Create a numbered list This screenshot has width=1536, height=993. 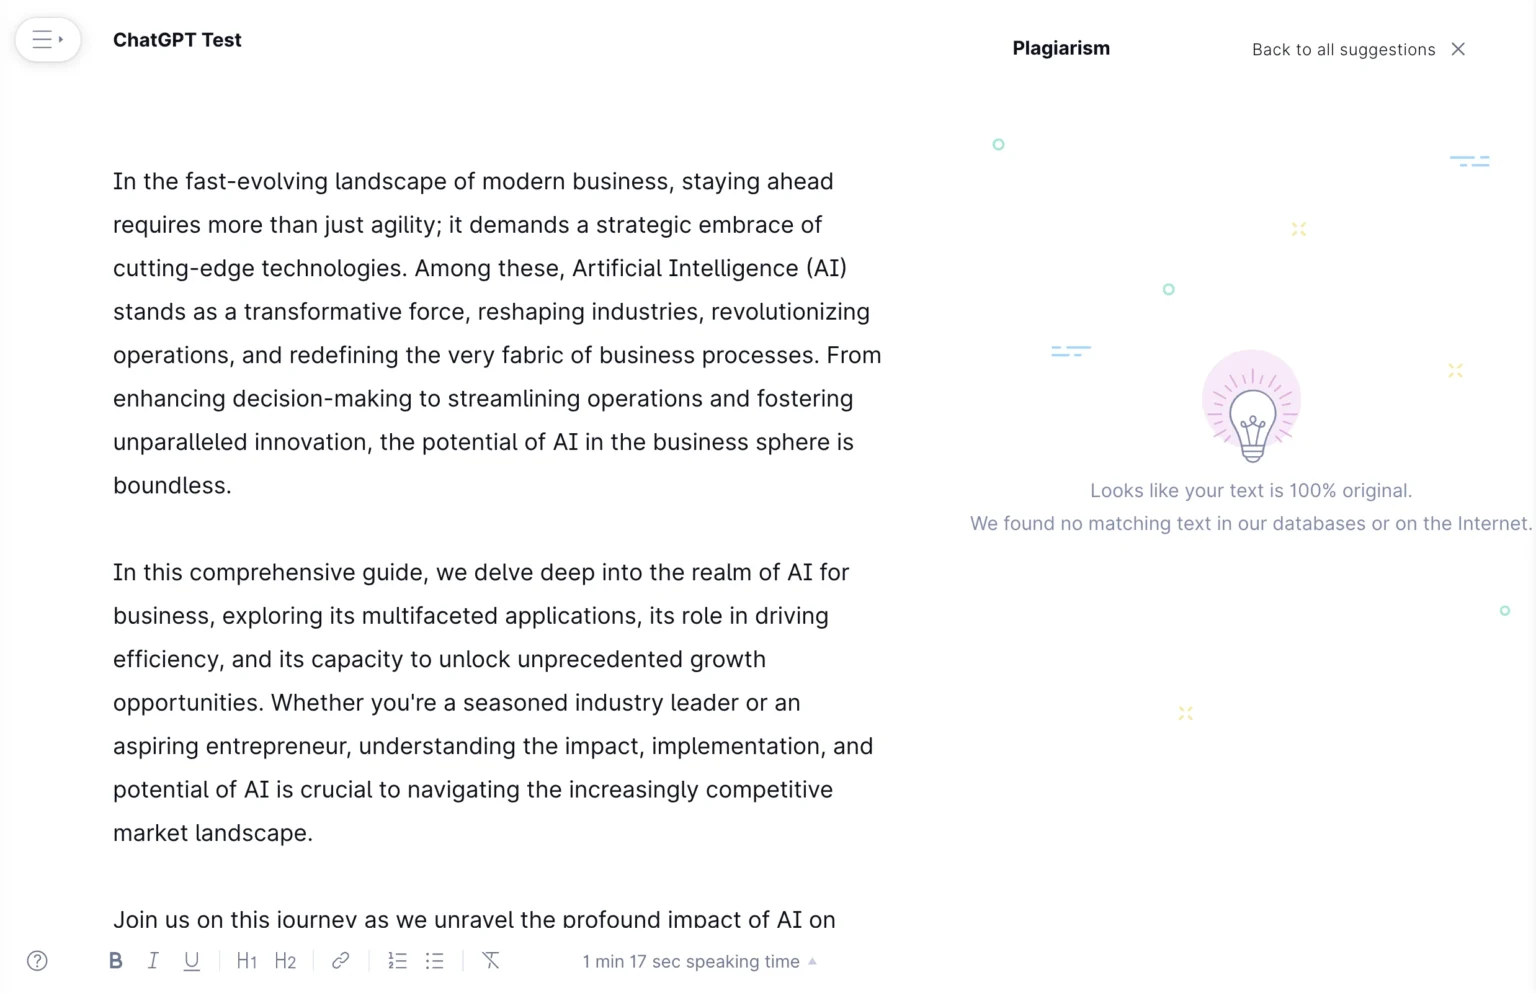coord(397,961)
